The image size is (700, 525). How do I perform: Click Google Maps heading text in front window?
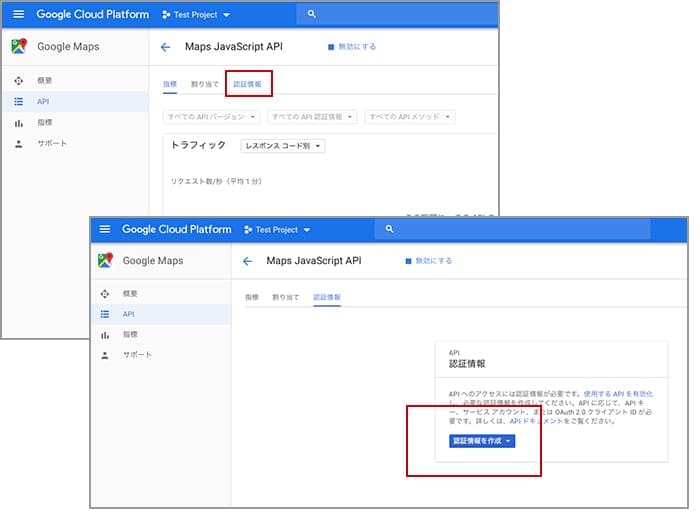point(153,261)
